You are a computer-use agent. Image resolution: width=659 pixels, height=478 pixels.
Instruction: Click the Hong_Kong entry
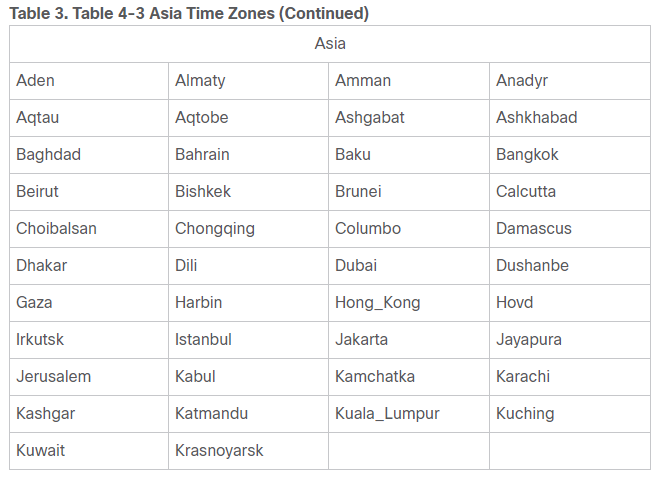tap(378, 303)
